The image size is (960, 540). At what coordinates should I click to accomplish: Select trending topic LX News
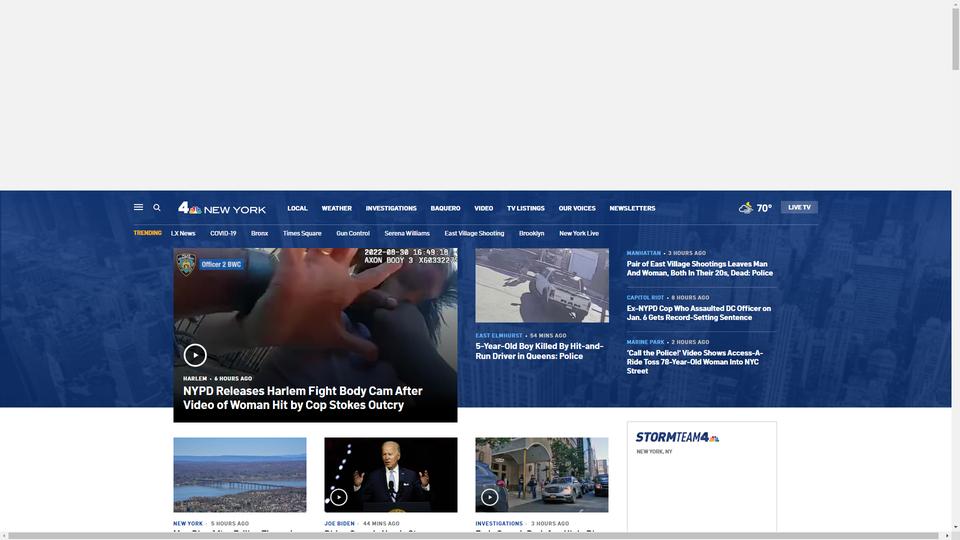183,233
